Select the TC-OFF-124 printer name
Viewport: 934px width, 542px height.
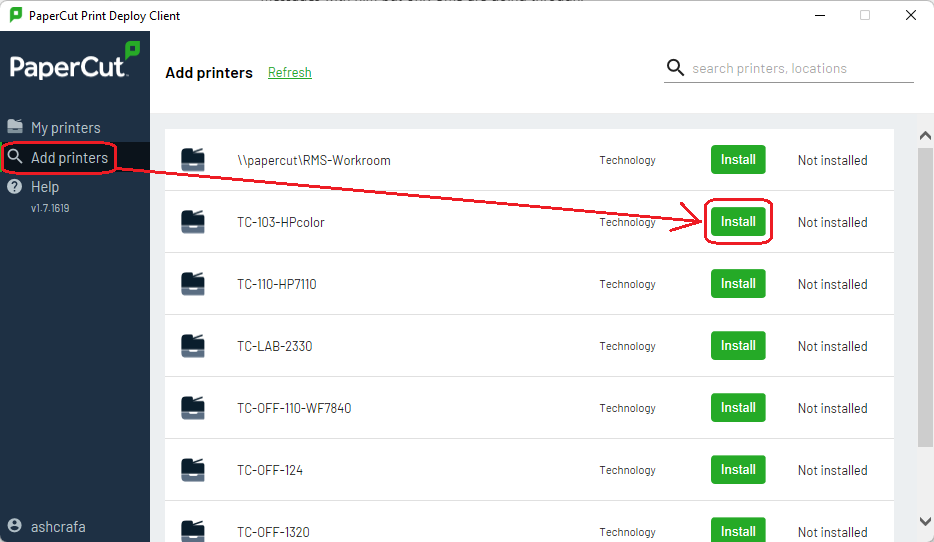[x=270, y=470]
